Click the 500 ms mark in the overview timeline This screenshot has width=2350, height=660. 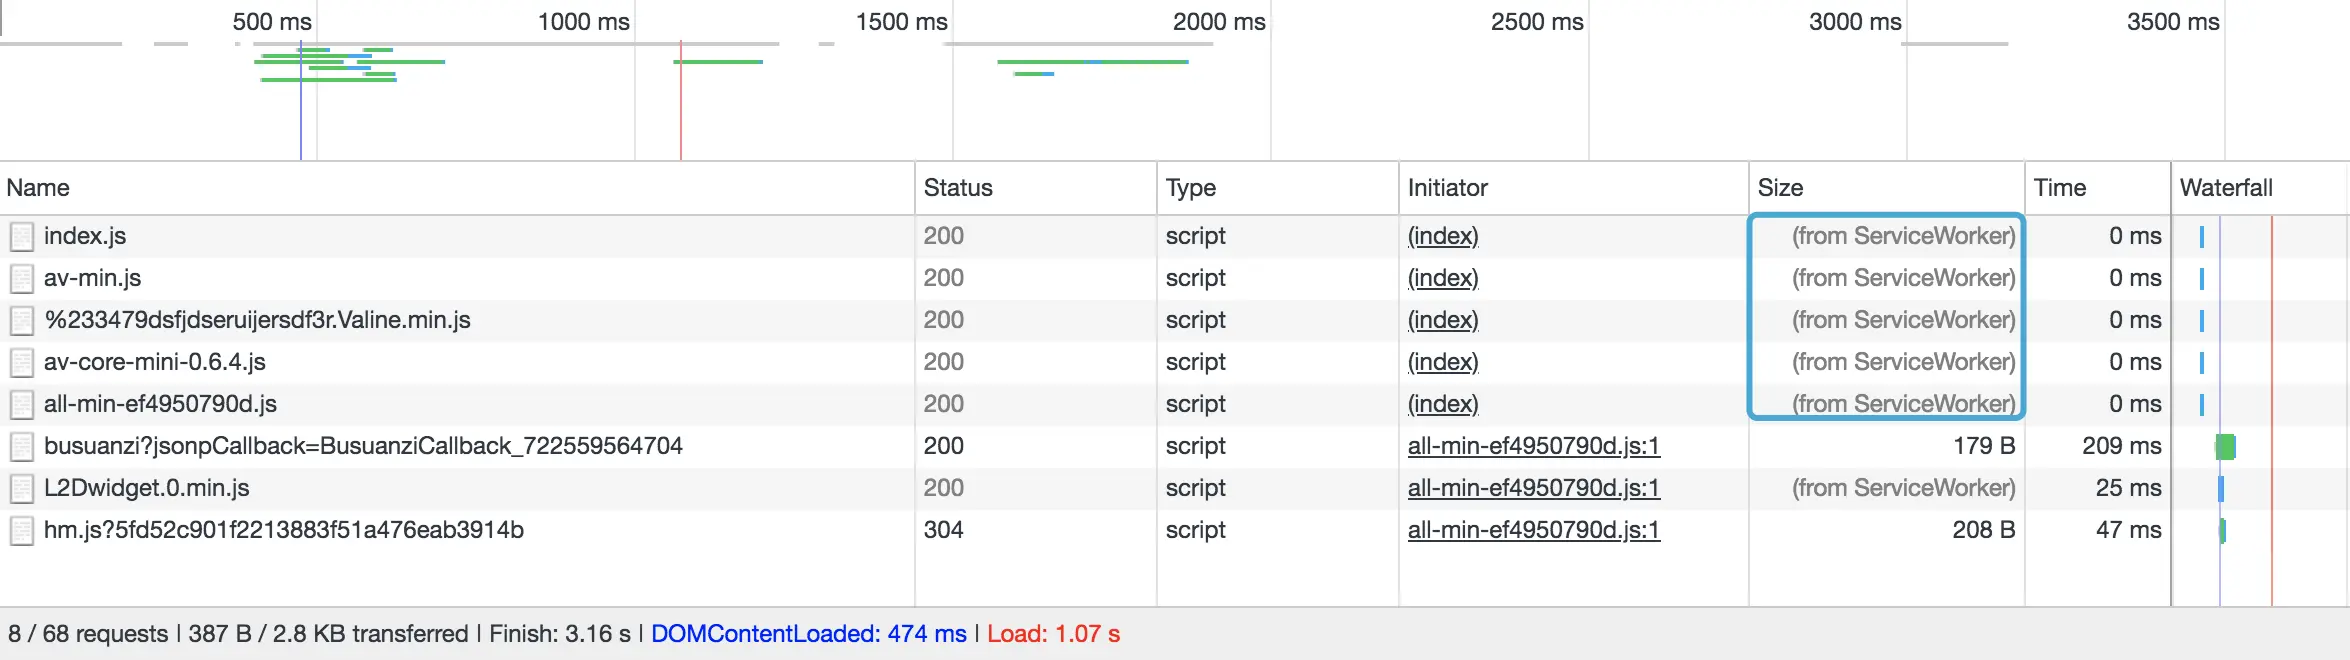pos(272,22)
